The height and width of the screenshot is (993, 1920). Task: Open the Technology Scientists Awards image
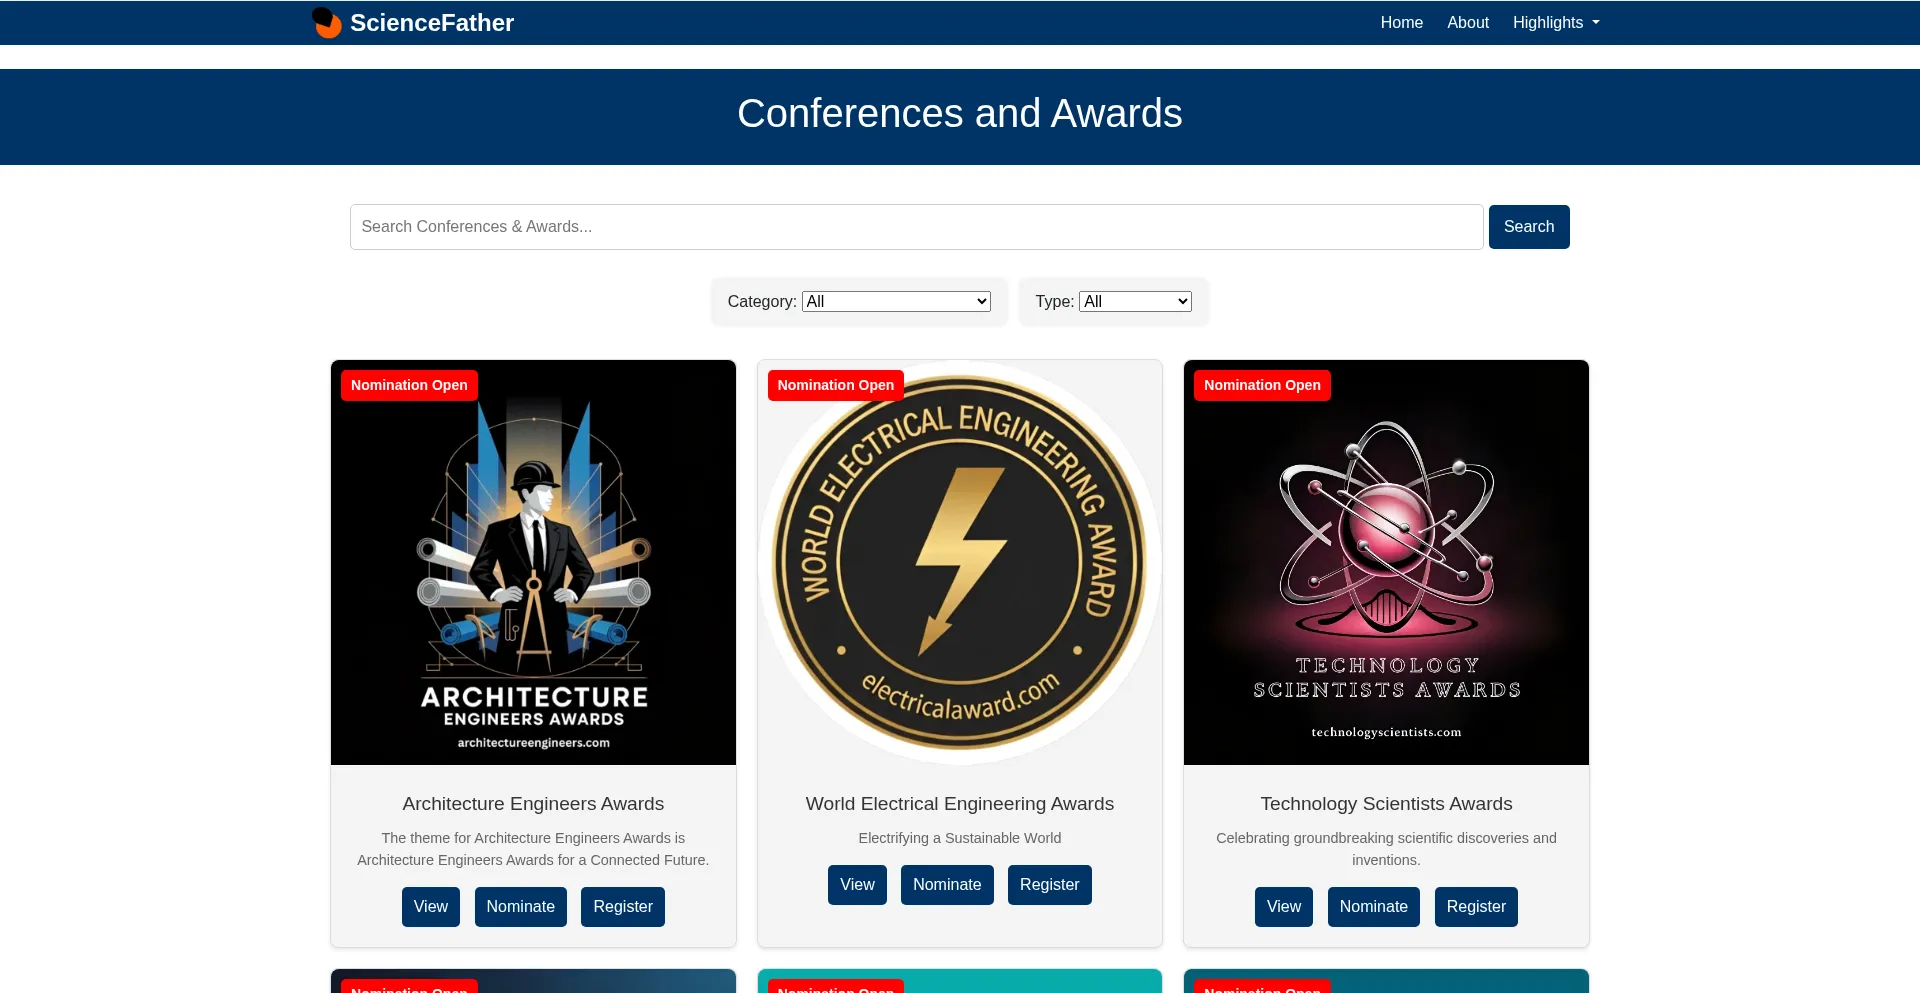(1386, 562)
